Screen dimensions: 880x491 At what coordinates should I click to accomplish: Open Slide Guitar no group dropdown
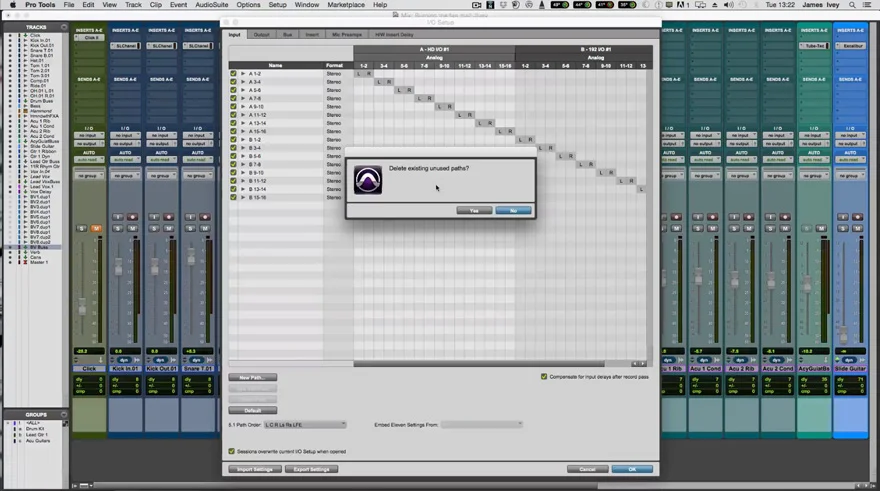850,176
